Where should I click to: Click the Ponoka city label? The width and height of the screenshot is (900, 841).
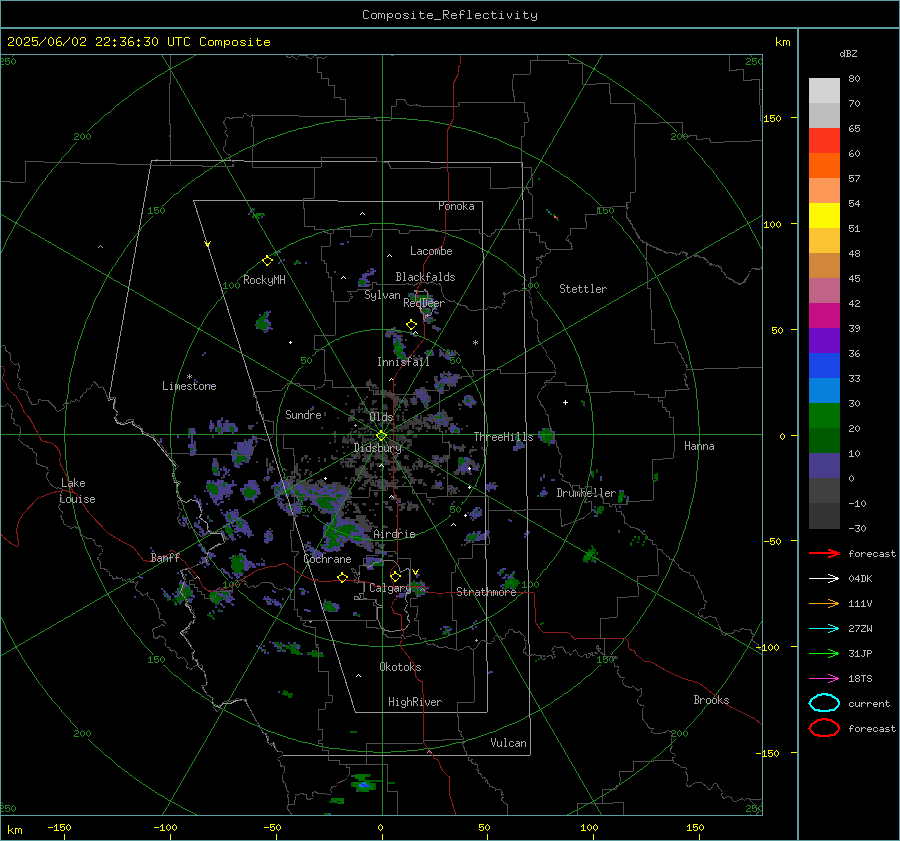coord(456,206)
